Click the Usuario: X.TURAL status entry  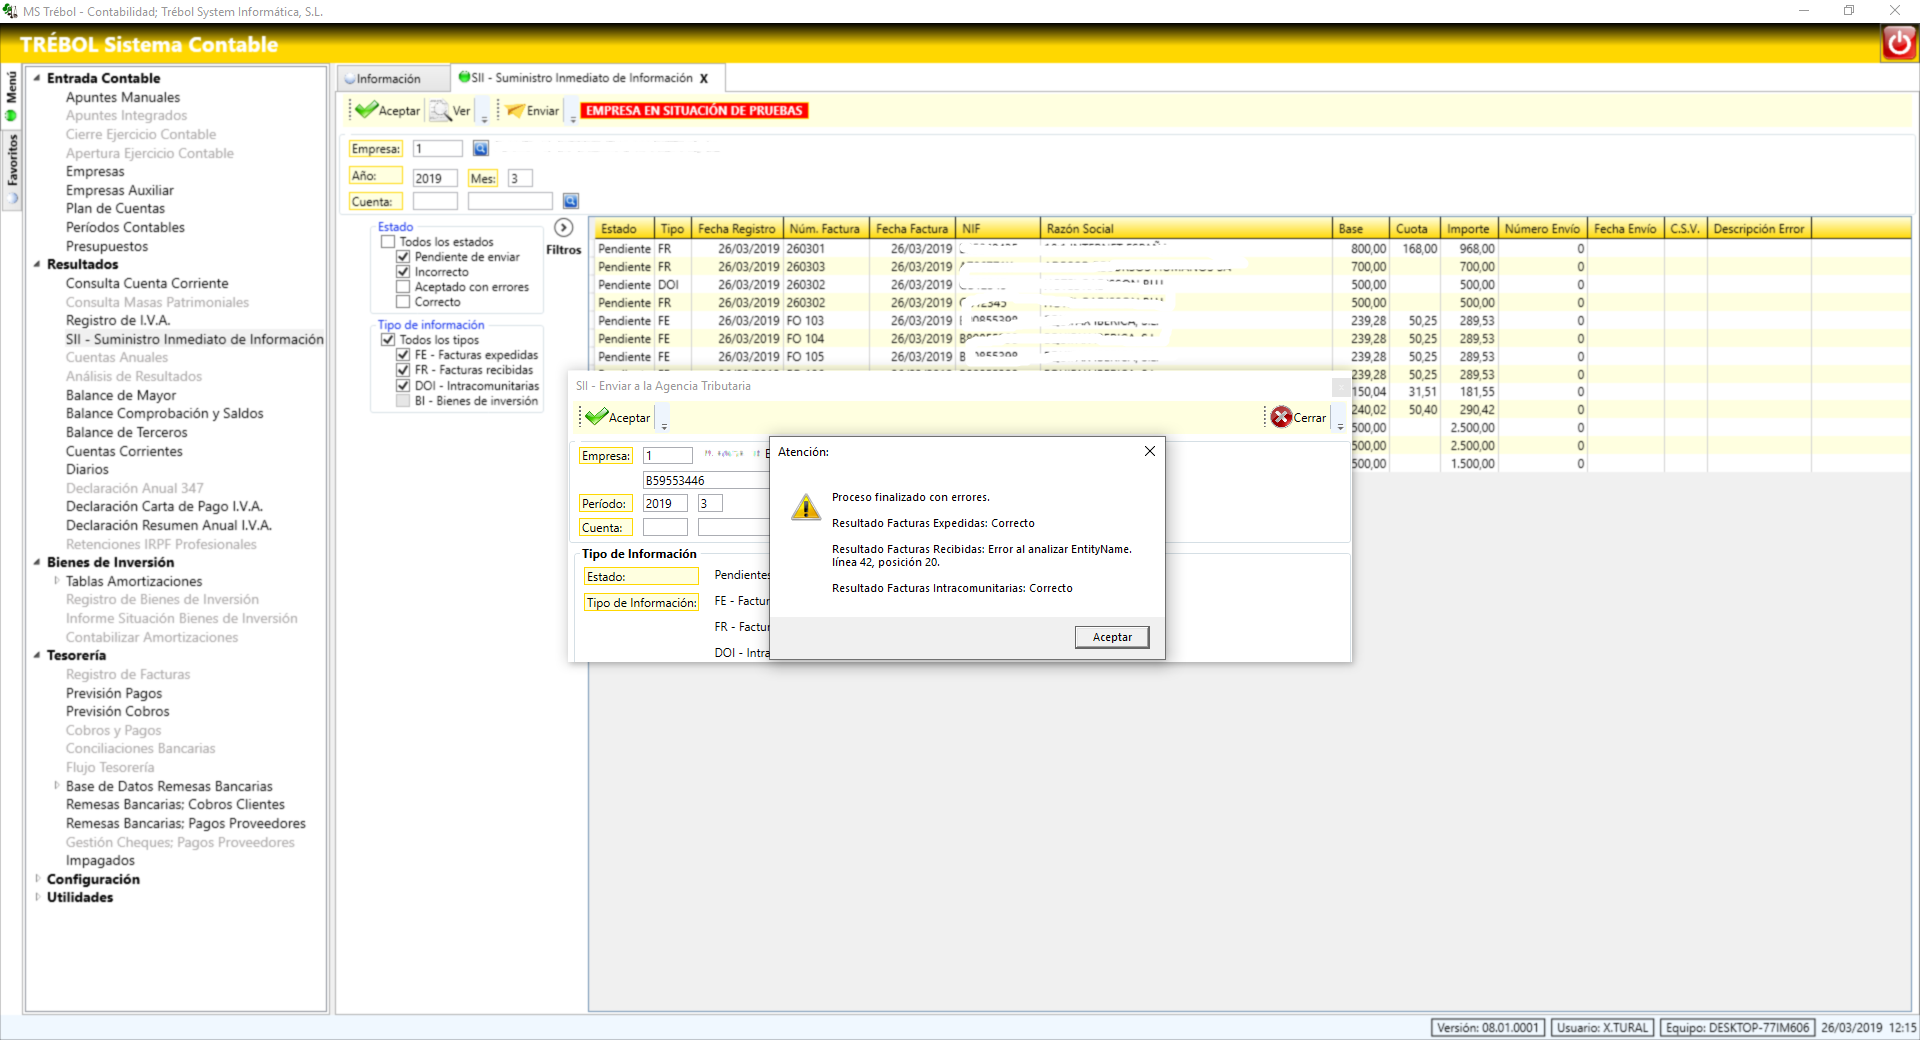click(x=1602, y=1027)
